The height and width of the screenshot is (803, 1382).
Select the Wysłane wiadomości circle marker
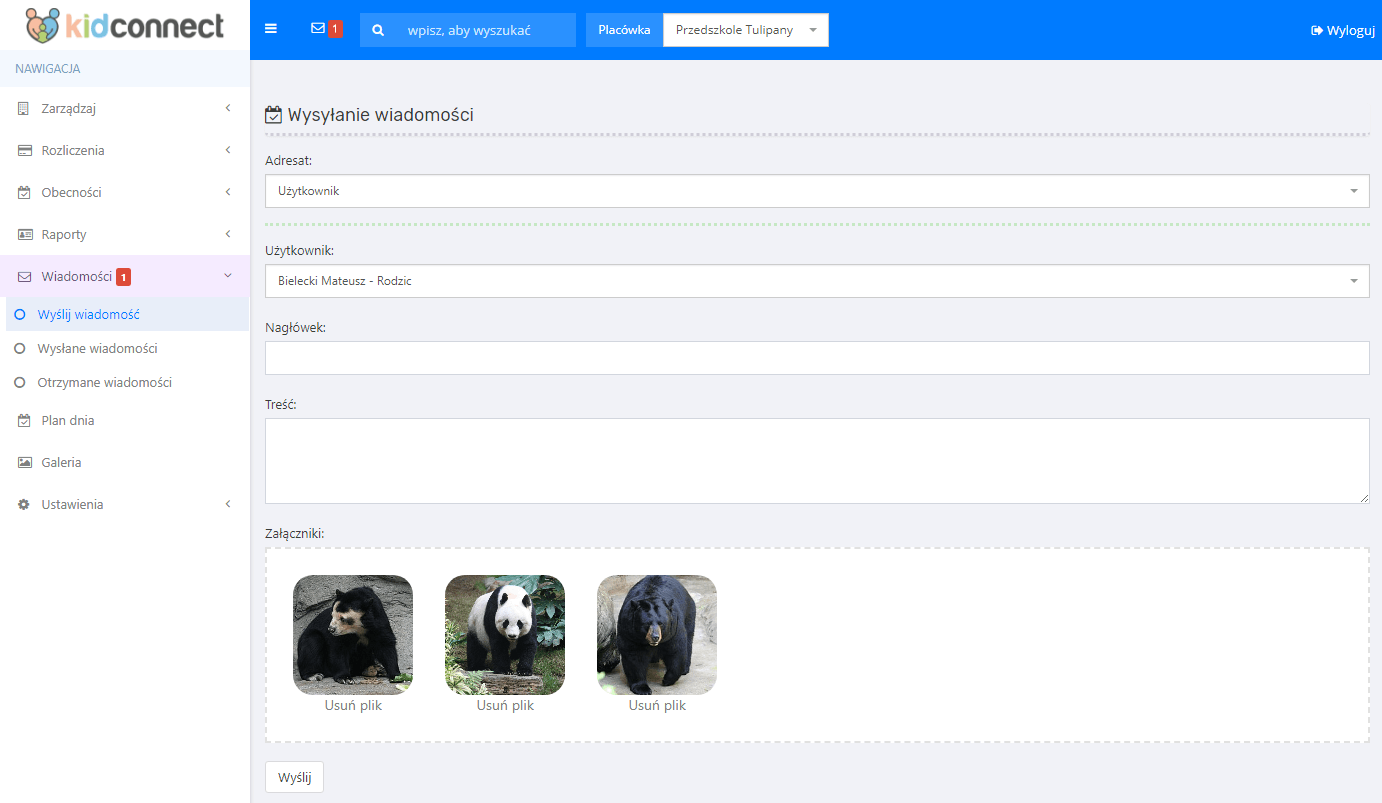pos(19,348)
